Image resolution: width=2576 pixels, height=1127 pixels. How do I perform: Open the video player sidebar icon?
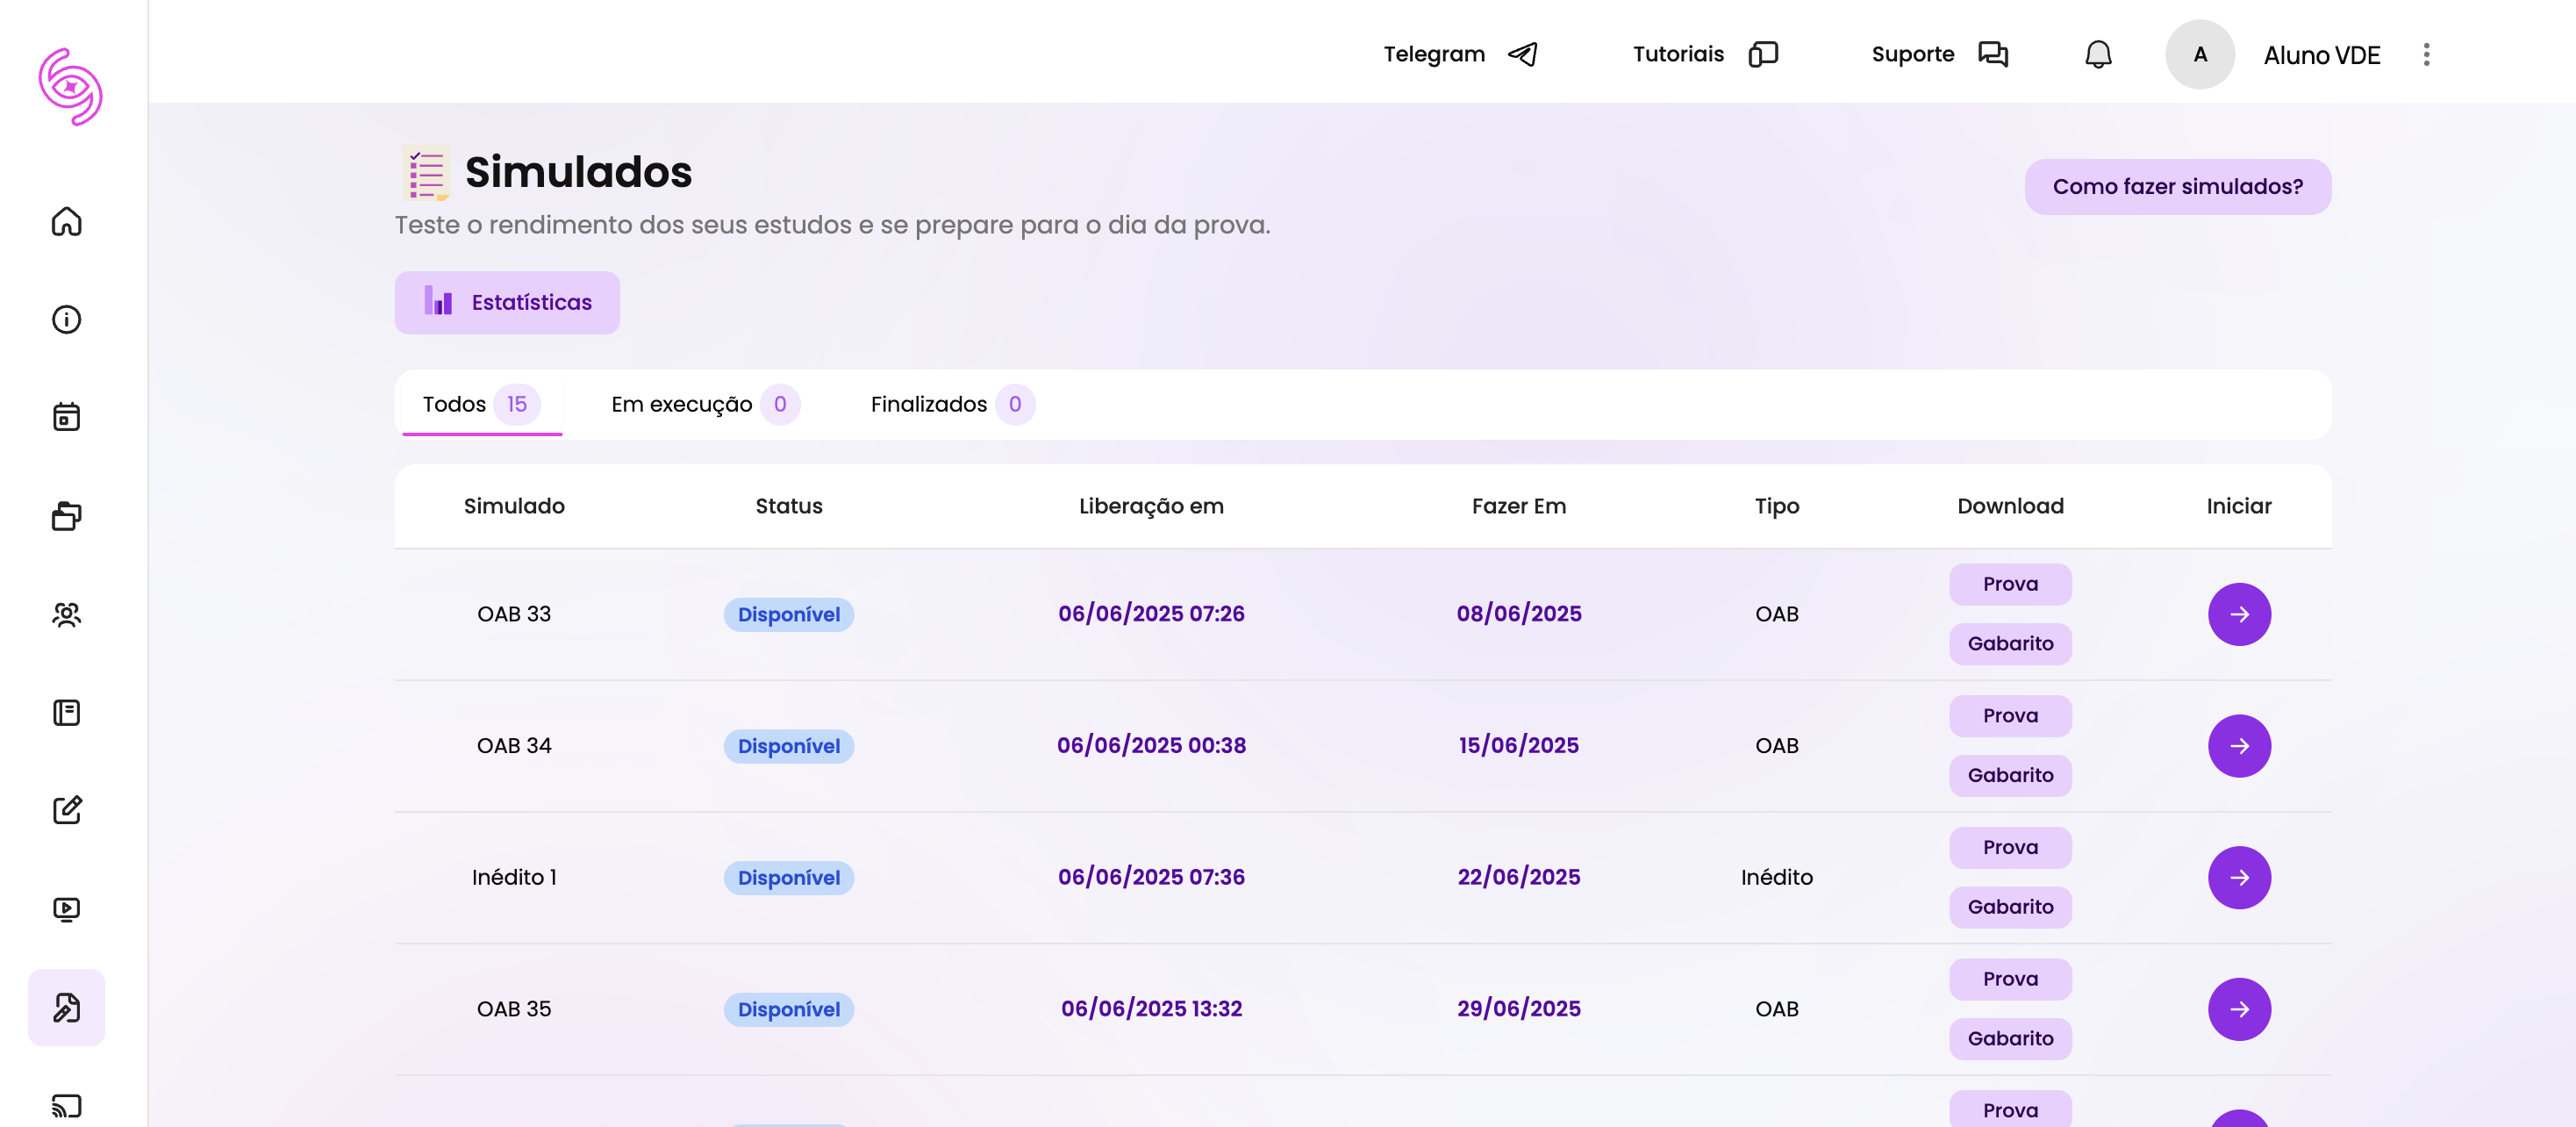pos(66,908)
